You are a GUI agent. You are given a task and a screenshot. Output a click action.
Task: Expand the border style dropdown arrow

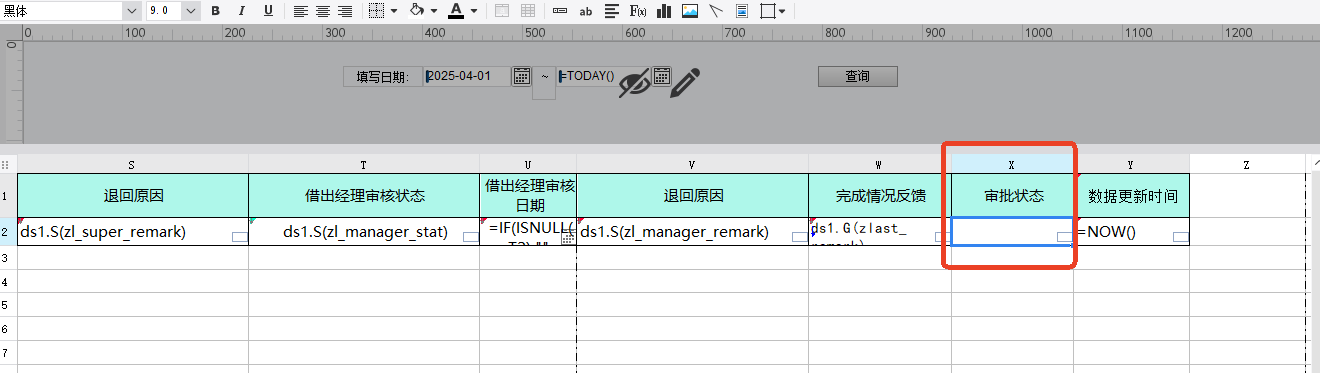(394, 11)
